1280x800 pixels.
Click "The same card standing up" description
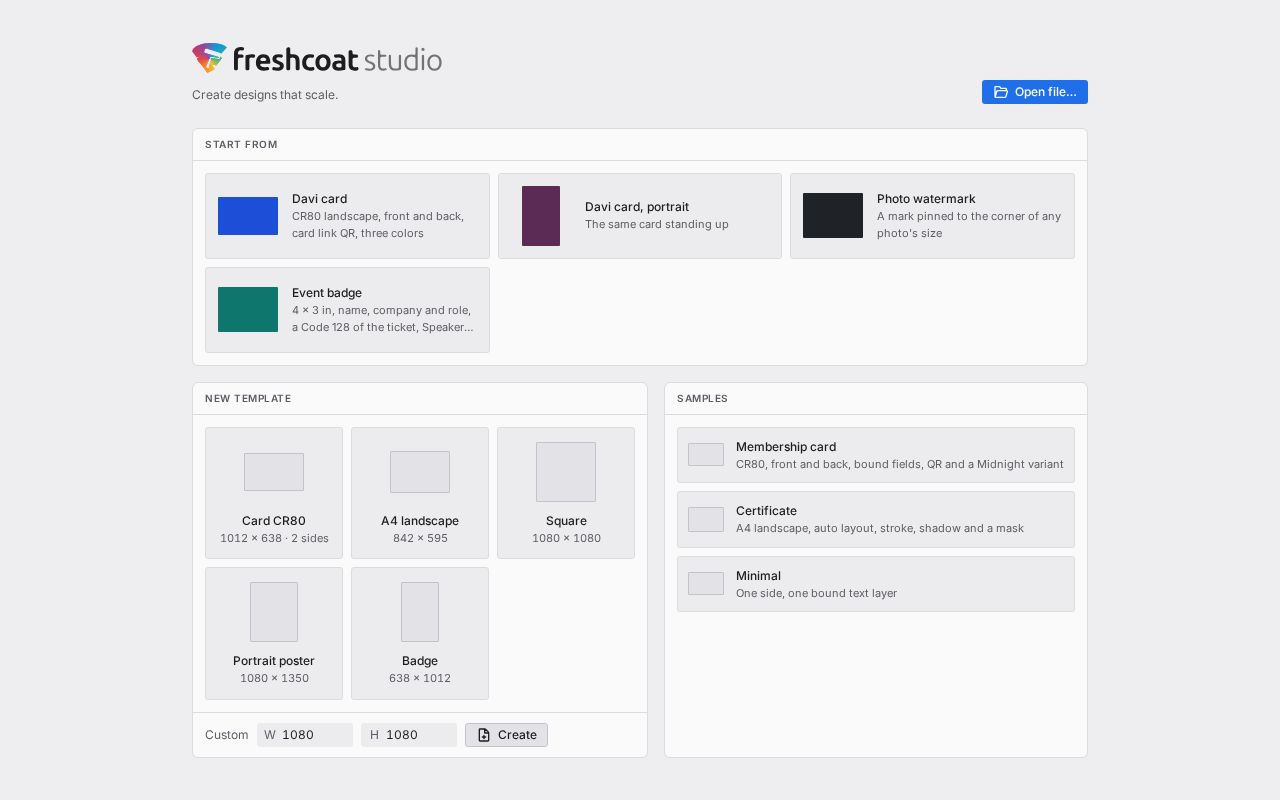(657, 224)
